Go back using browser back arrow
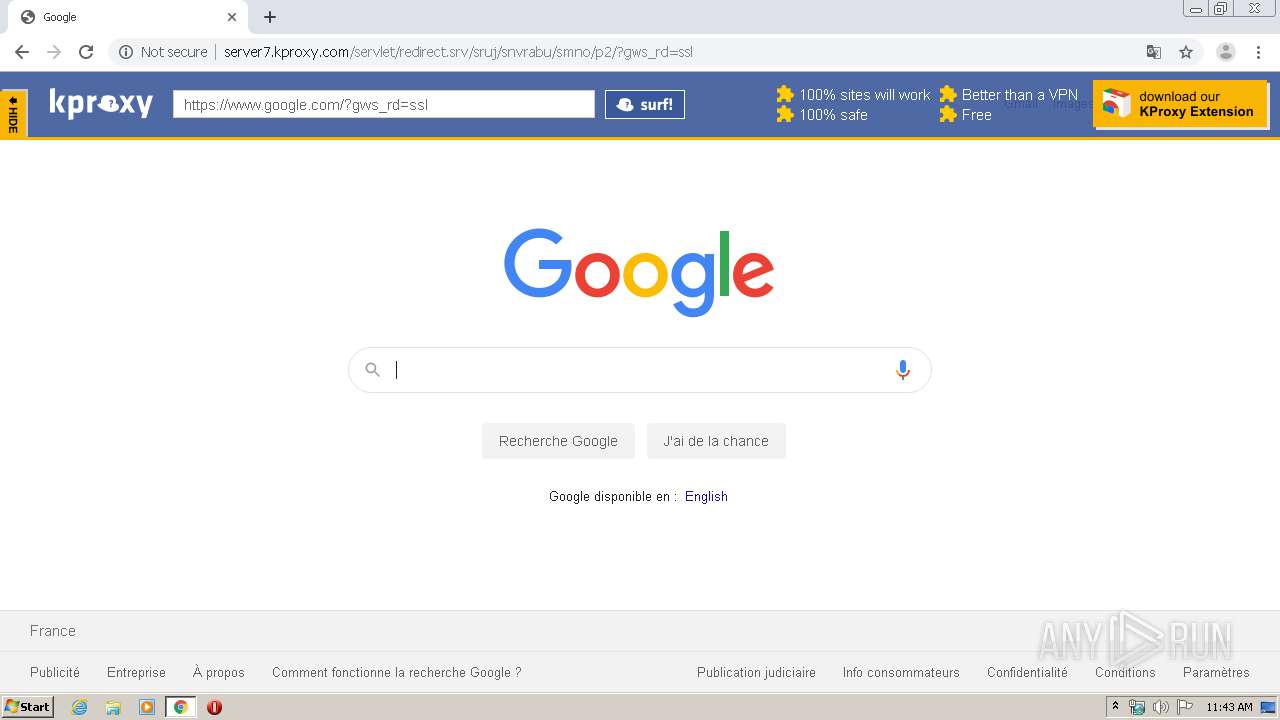The height and width of the screenshot is (720, 1280). click(x=22, y=52)
